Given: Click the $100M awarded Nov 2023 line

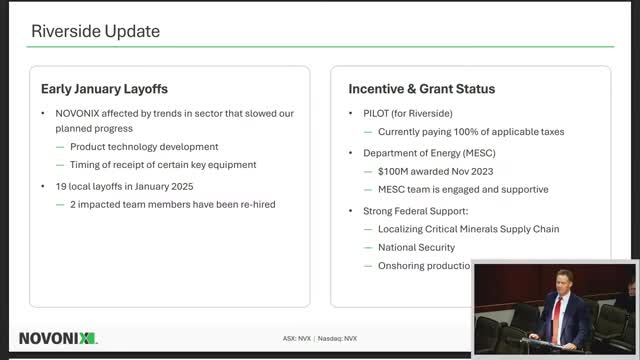Looking at the screenshot, I should click(436, 171).
